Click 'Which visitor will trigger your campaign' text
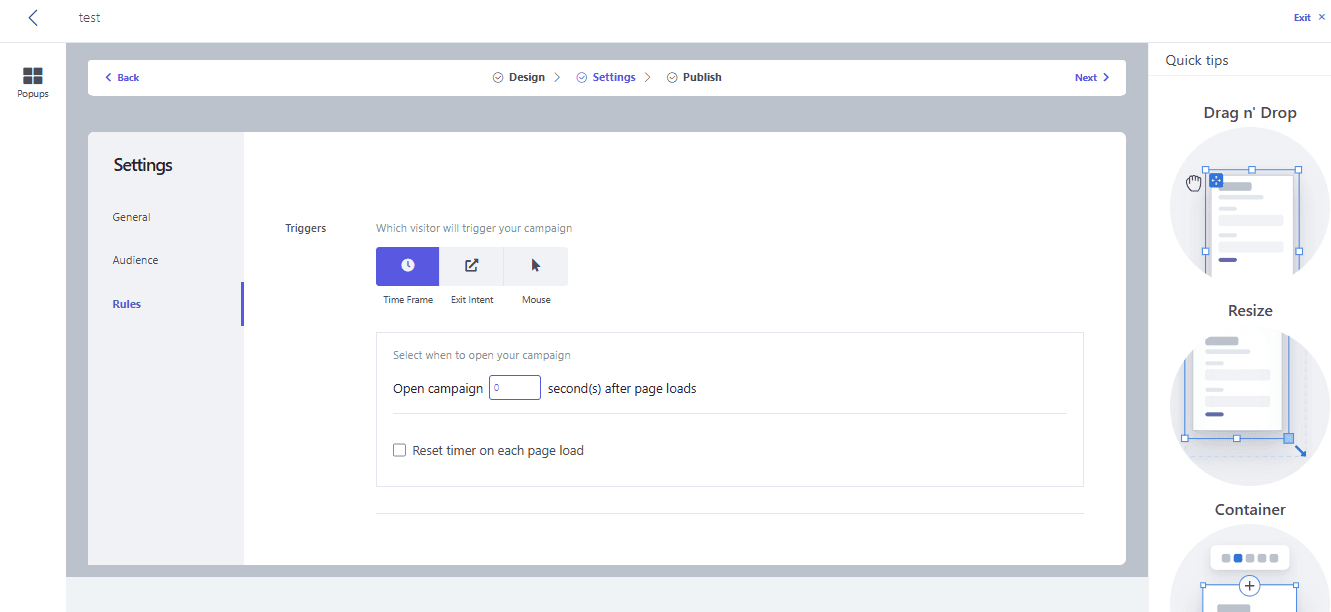This screenshot has height=612, width=1331. pyautogui.click(x=474, y=228)
